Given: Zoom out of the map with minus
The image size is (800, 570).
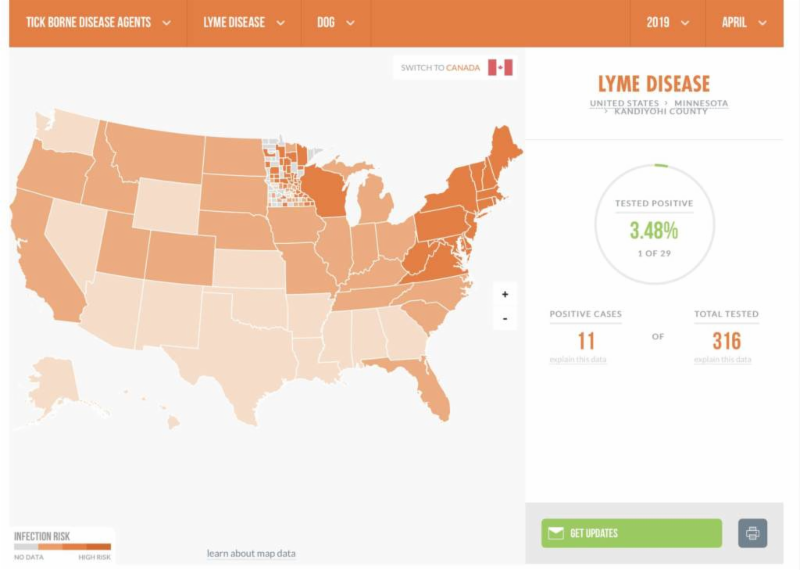Looking at the screenshot, I should click(505, 319).
